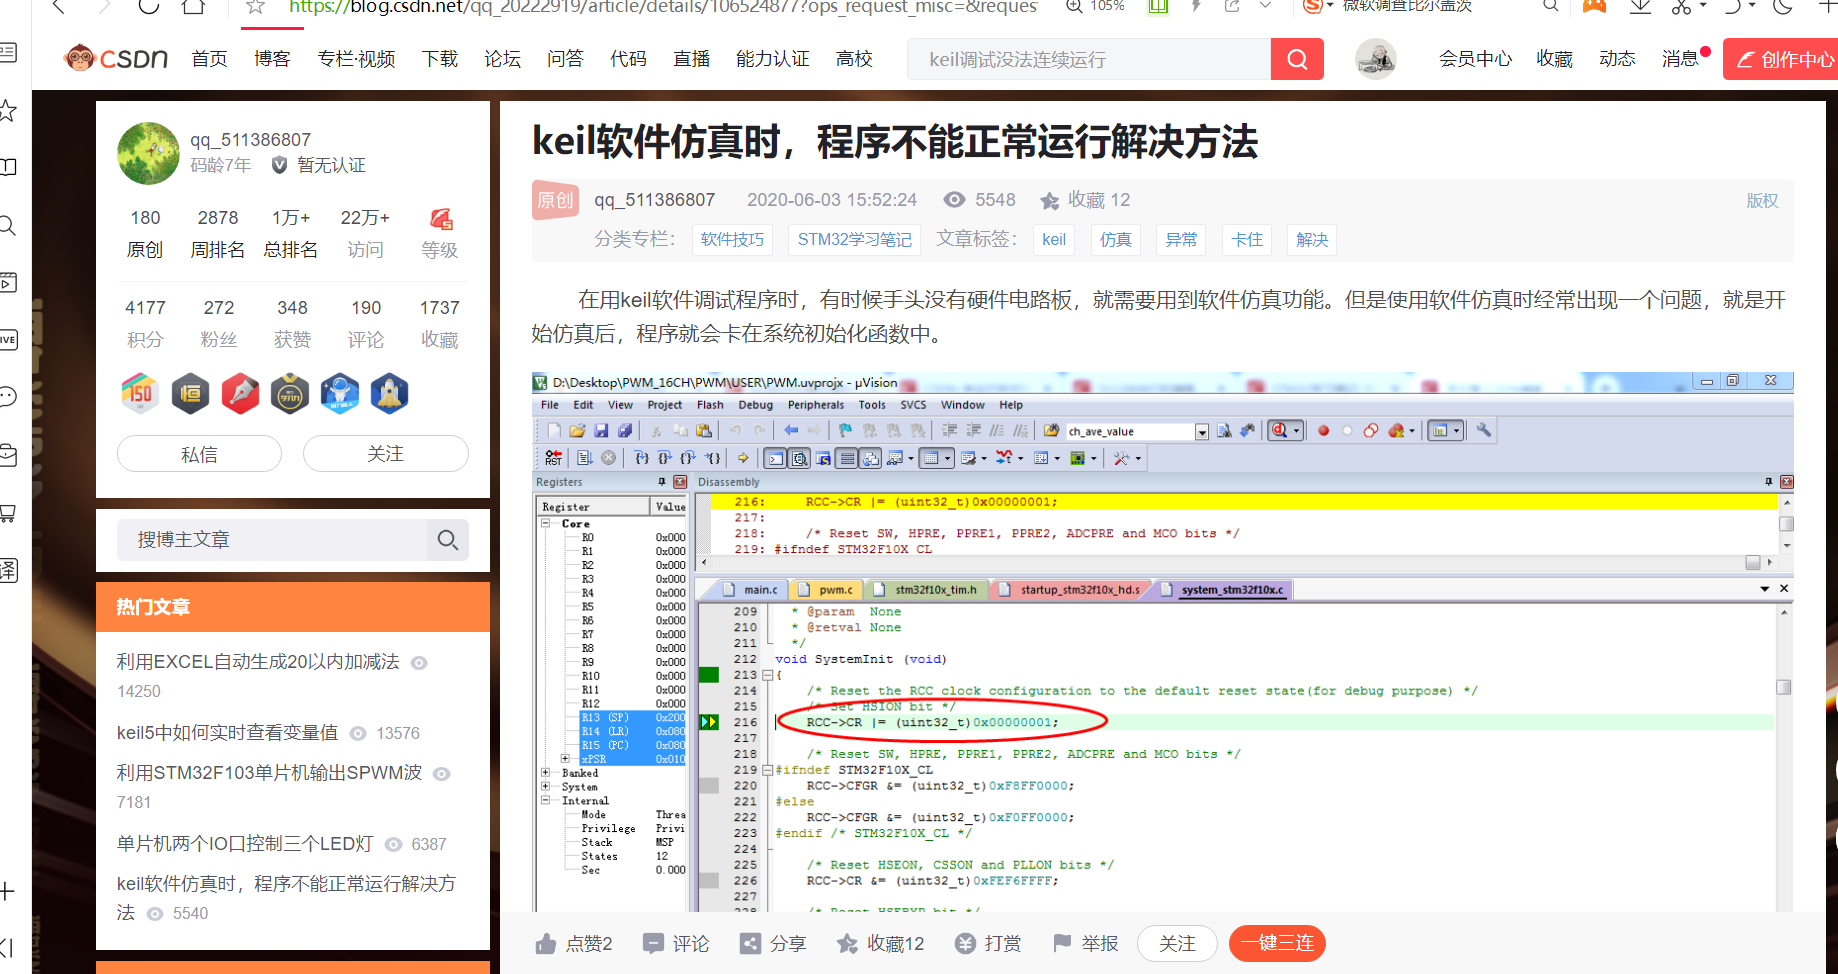Viewport: 1838px width, 974px height.
Task: Open hot article keil5中如何实时查看变量值
Action: tap(227, 733)
